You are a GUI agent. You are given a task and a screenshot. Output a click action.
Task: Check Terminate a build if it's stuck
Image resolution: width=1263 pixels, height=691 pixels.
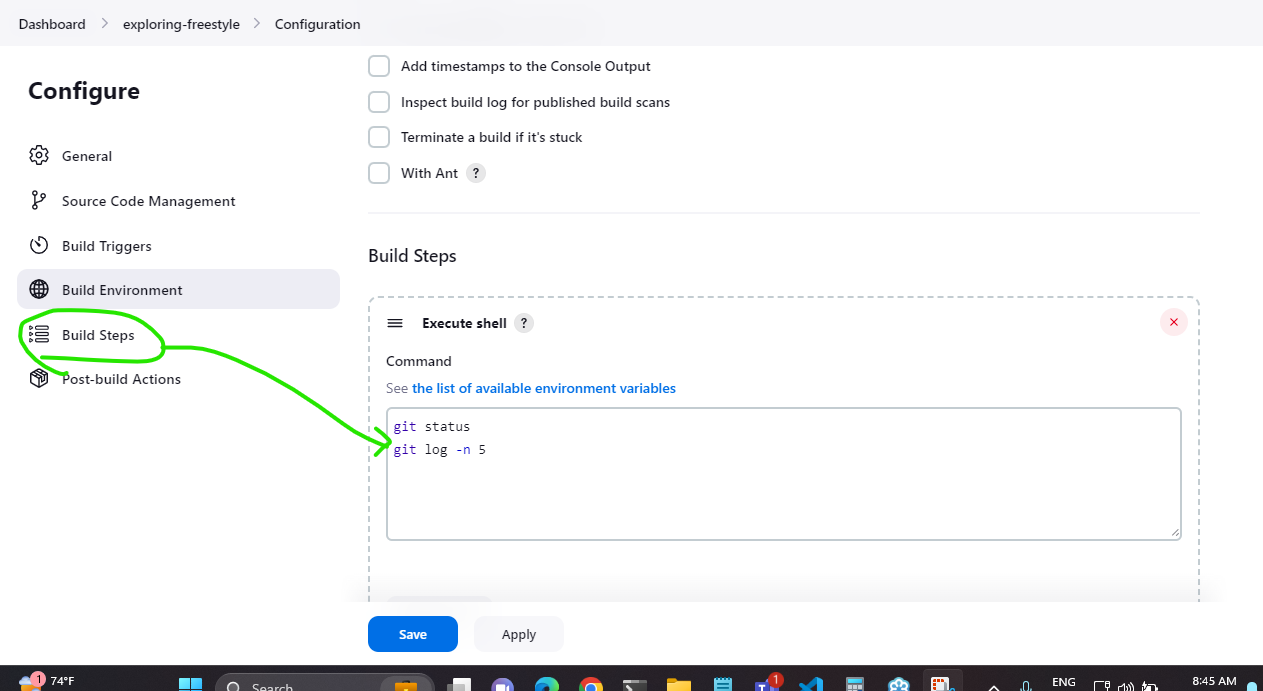click(379, 137)
